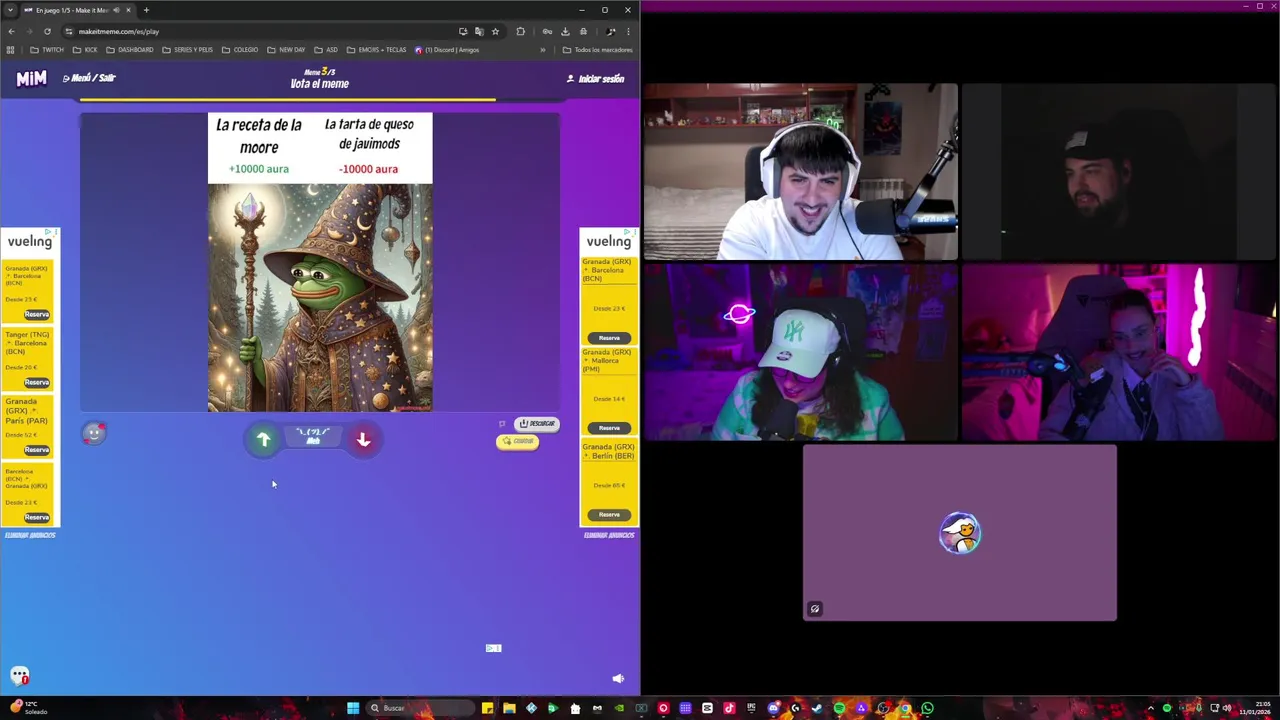Open WhatsApp from taskbar
This screenshot has width=1280, height=720.
(x=927, y=708)
